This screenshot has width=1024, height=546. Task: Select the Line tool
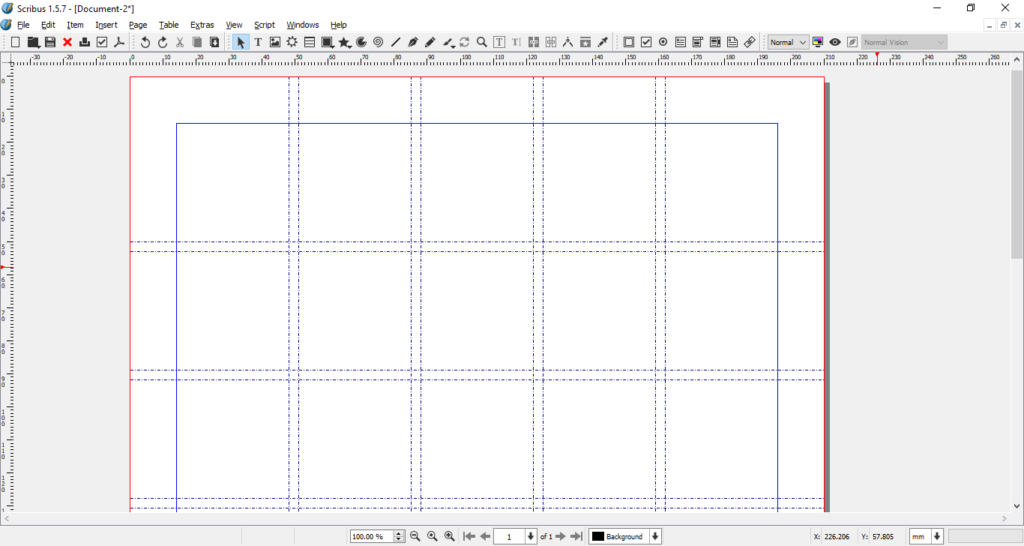396,42
